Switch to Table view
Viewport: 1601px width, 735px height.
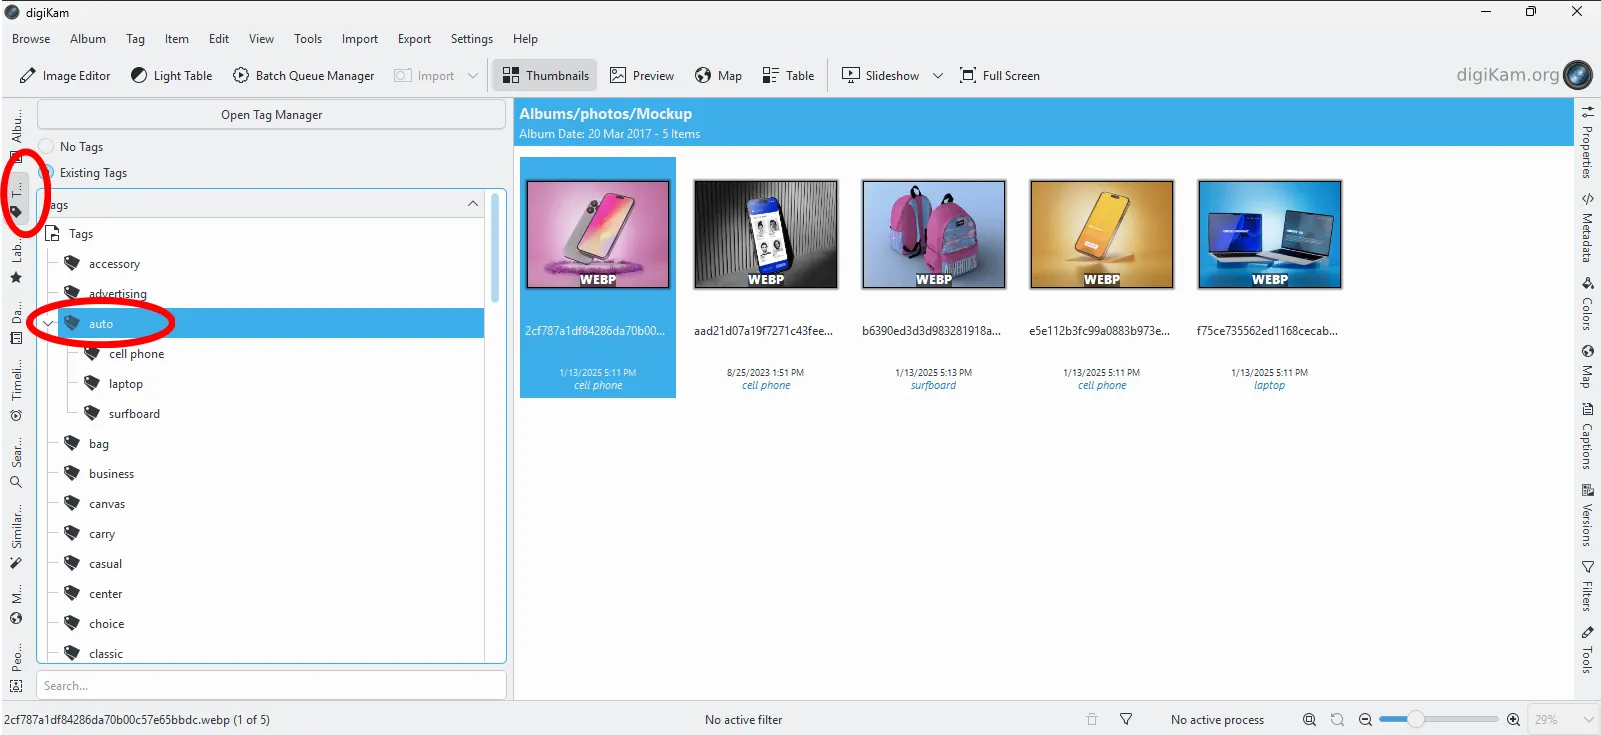coord(788,76)
